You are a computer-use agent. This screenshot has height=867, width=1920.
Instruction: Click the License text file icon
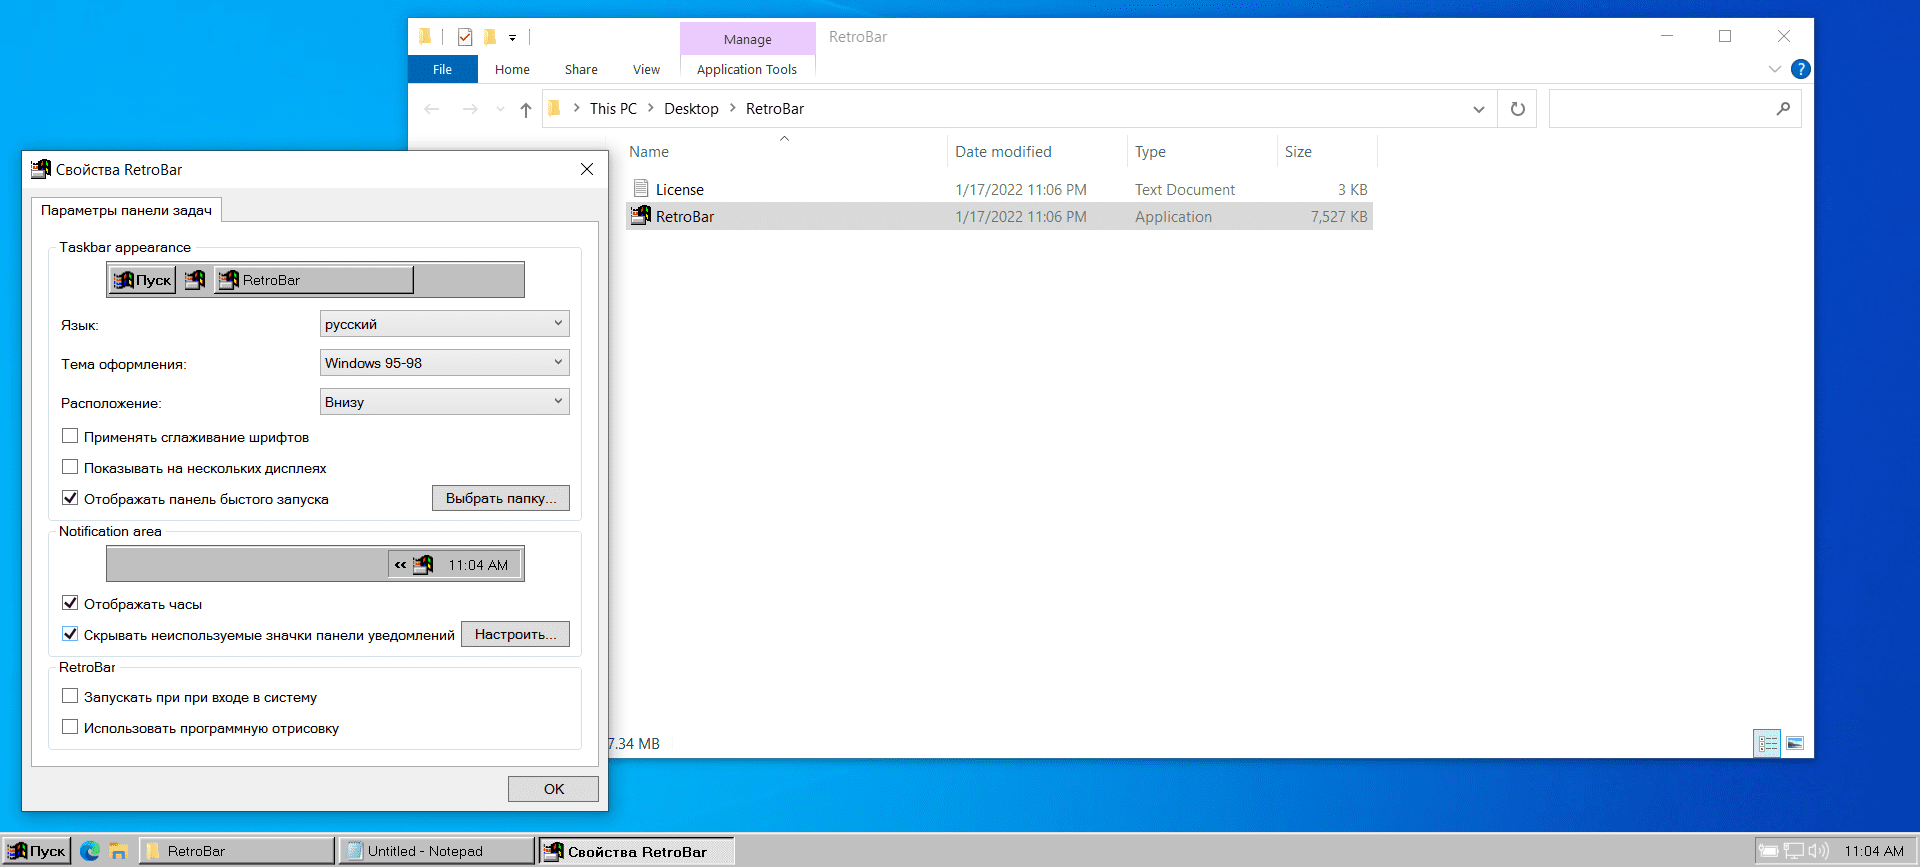(641, 189)
